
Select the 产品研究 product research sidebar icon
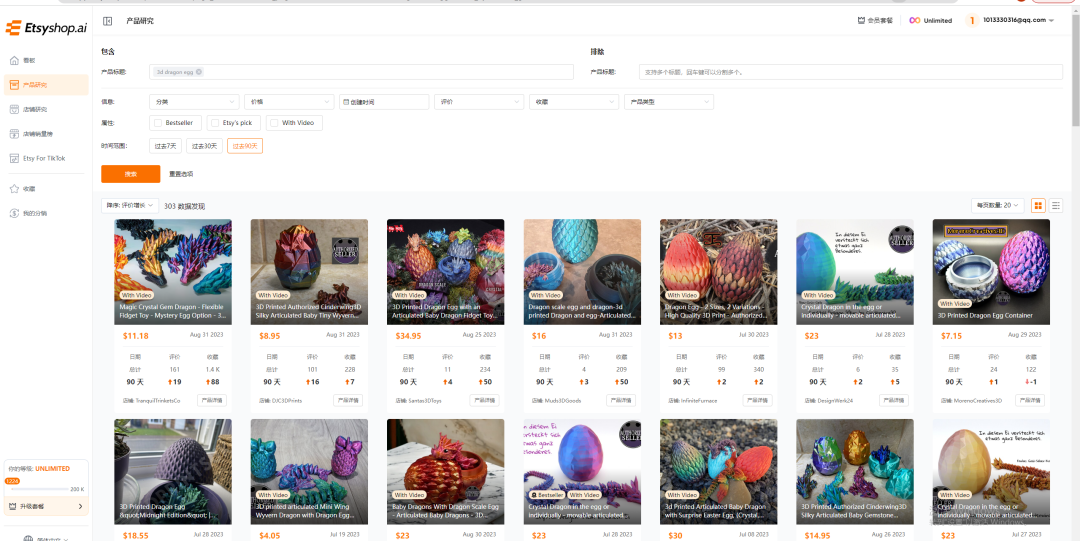14,85
